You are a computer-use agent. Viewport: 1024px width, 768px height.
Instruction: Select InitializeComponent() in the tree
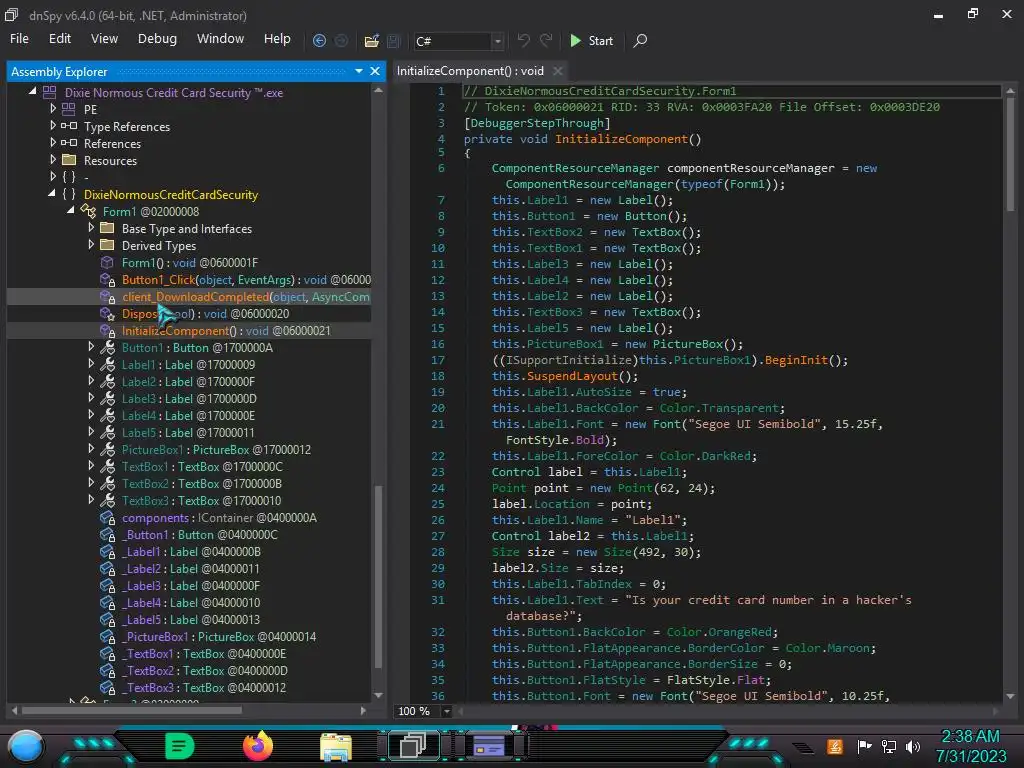point(226,330)
